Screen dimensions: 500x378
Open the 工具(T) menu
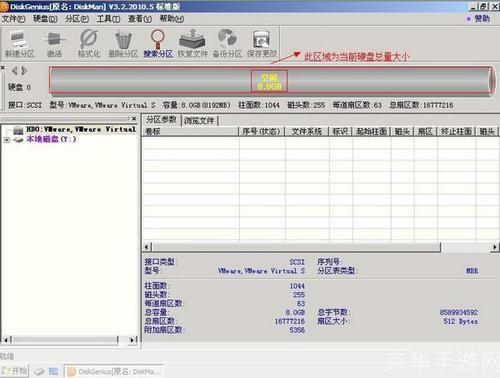pos(108,19)
